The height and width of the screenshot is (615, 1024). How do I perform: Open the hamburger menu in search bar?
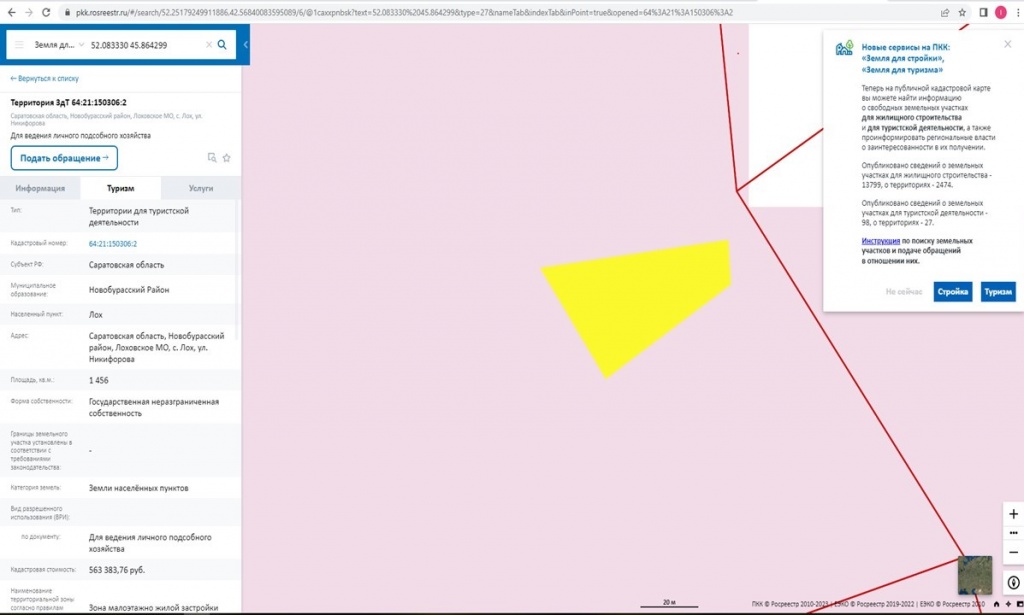tap(19, 45)
